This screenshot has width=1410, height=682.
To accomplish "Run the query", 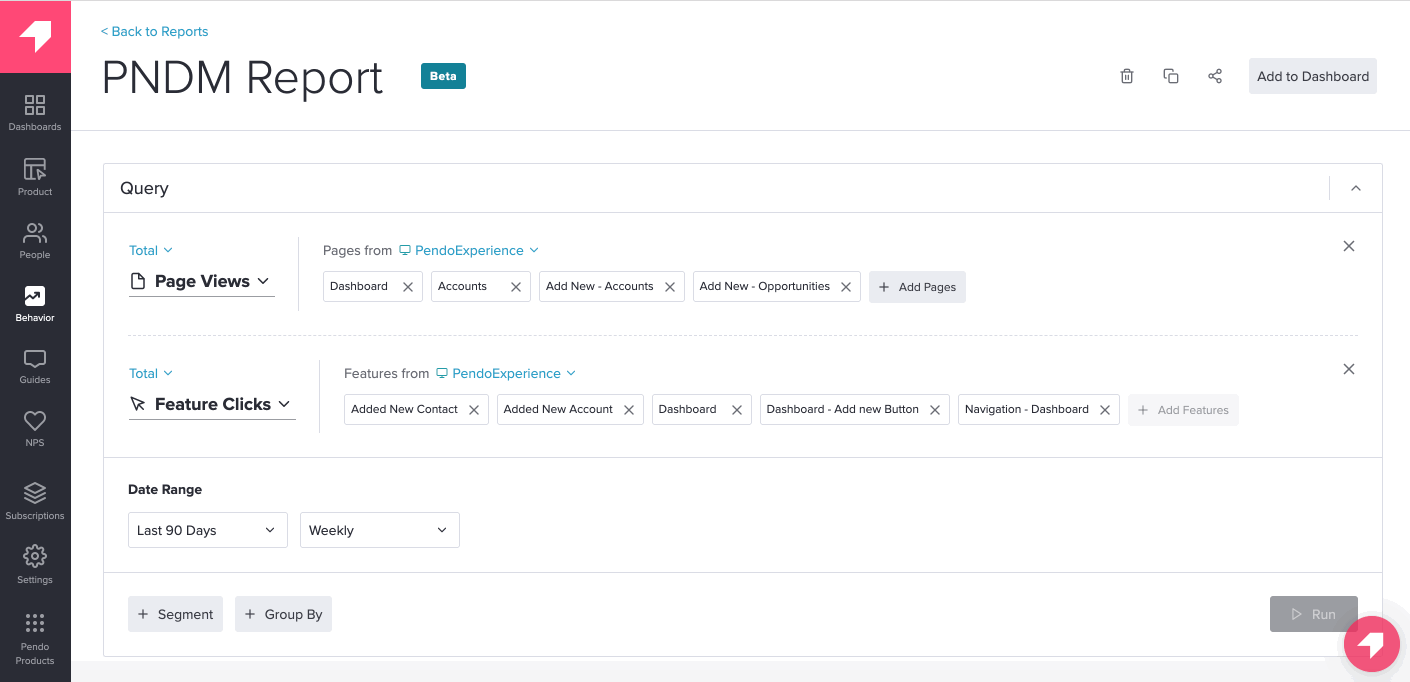I will tap(1314, 614).
